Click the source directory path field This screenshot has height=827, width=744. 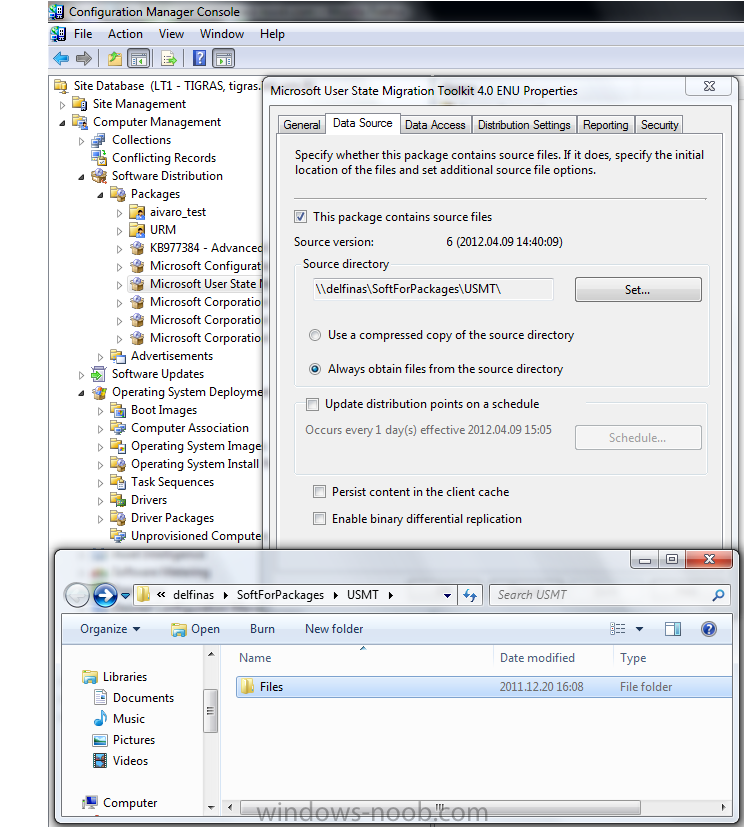click(x=433, y=289)
